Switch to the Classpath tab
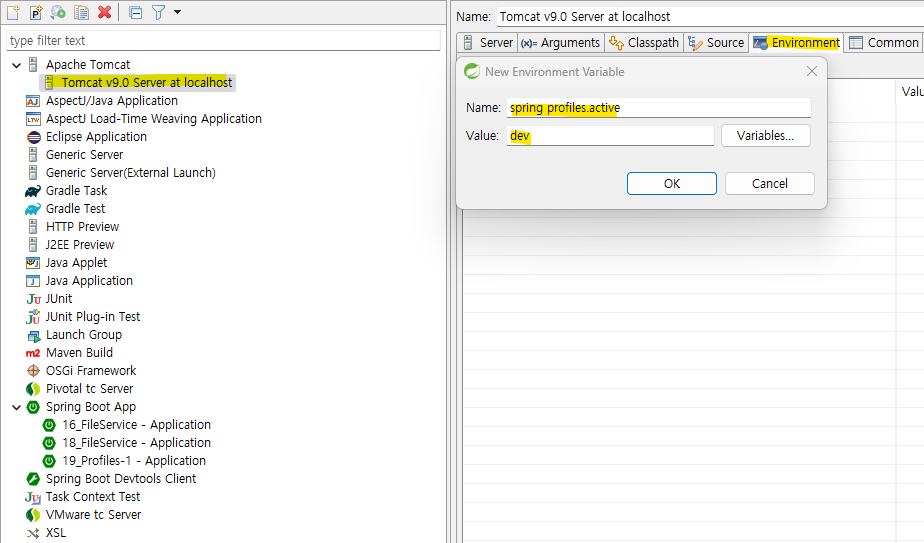Image resolution: width=924 pixels, height=543 pixels. point(644,42)
